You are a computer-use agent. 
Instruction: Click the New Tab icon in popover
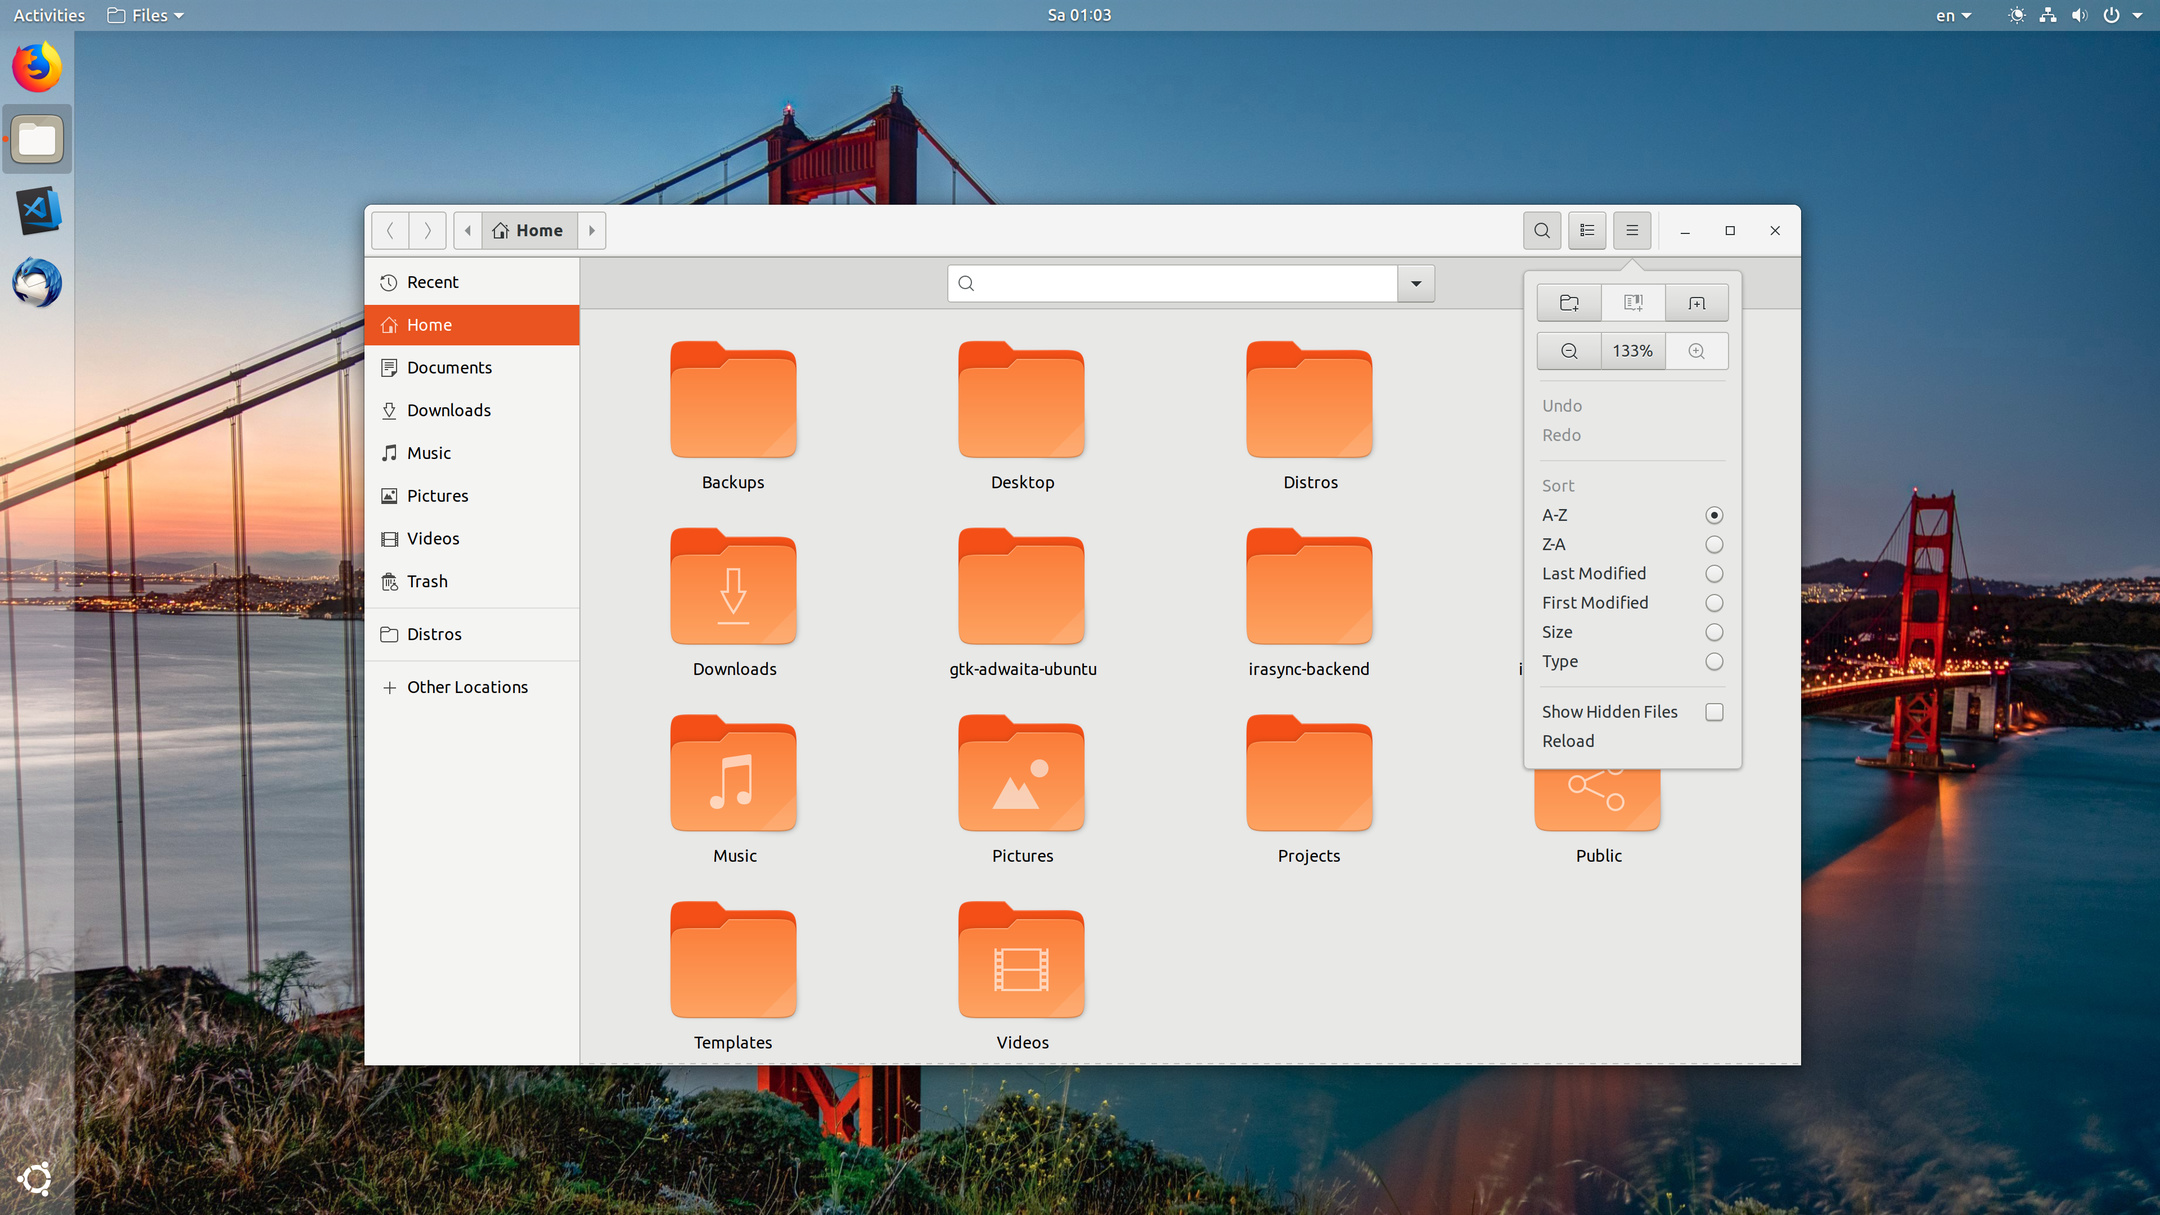[1697, 303]
